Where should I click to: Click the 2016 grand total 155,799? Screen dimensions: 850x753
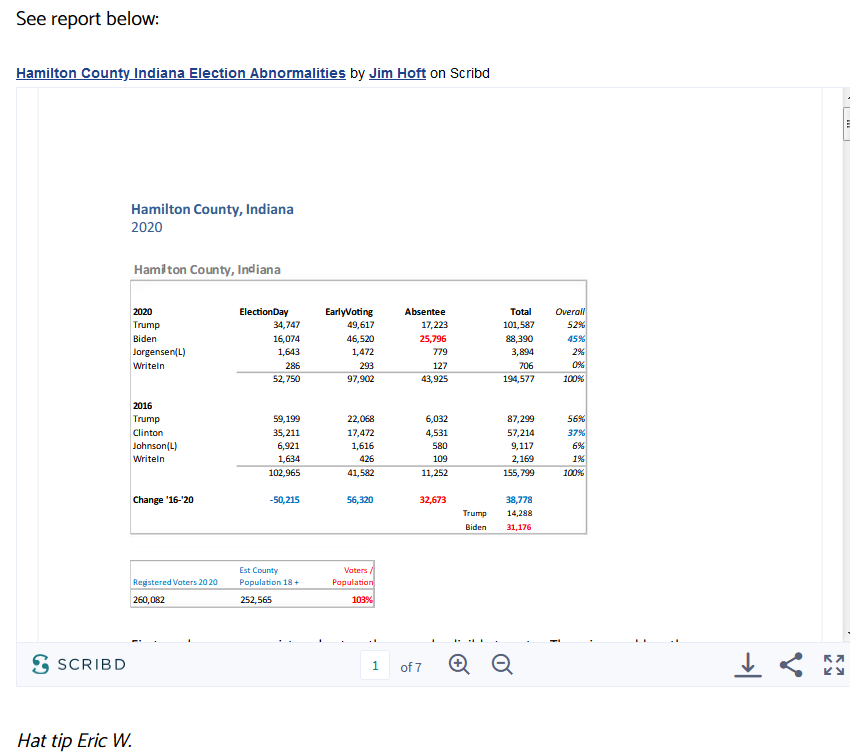519,473
